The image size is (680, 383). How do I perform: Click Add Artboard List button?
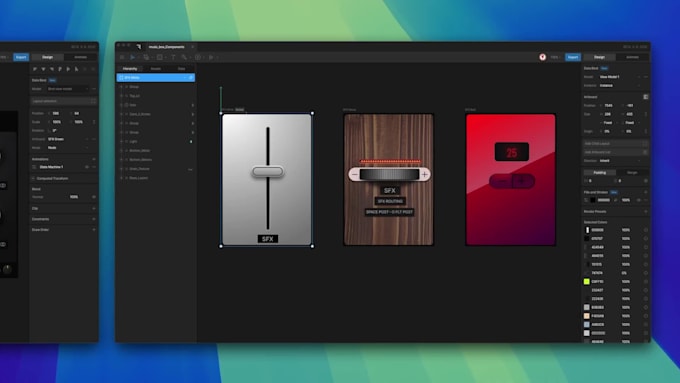pos(615,152)
